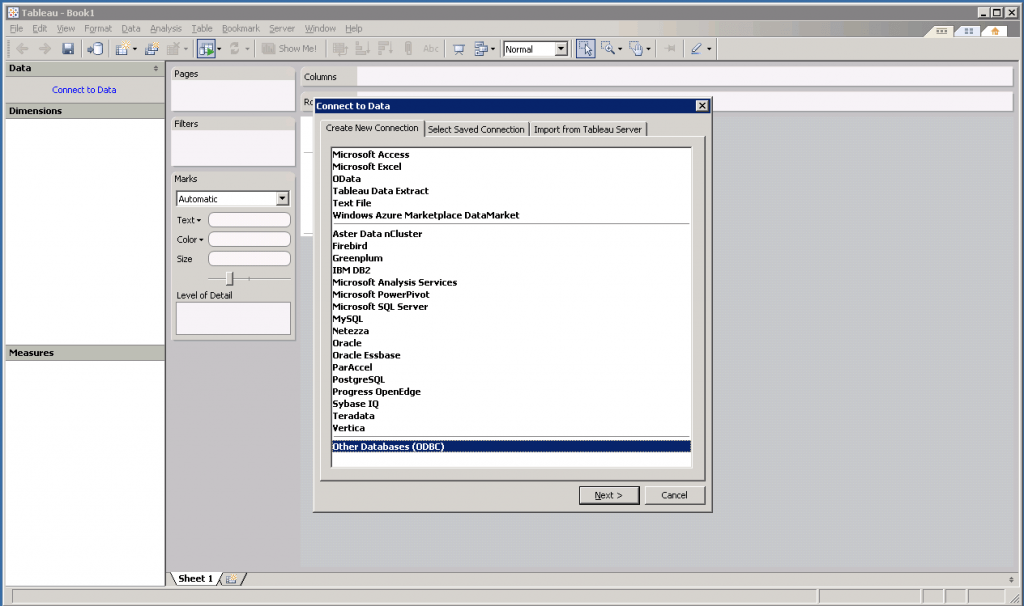Open the Normal fit dropdown in the toolbar
1024x606 pixels.
pyautogui.click(x=560, y=48)
